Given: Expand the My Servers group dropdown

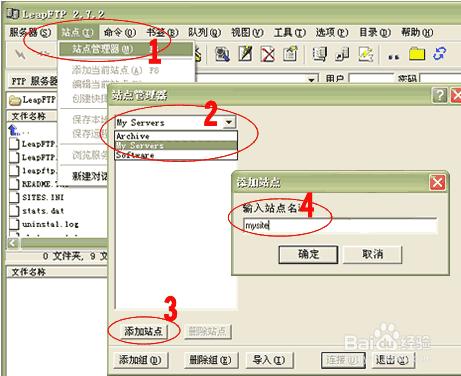Looking at the screenshot, I should 229,122.
